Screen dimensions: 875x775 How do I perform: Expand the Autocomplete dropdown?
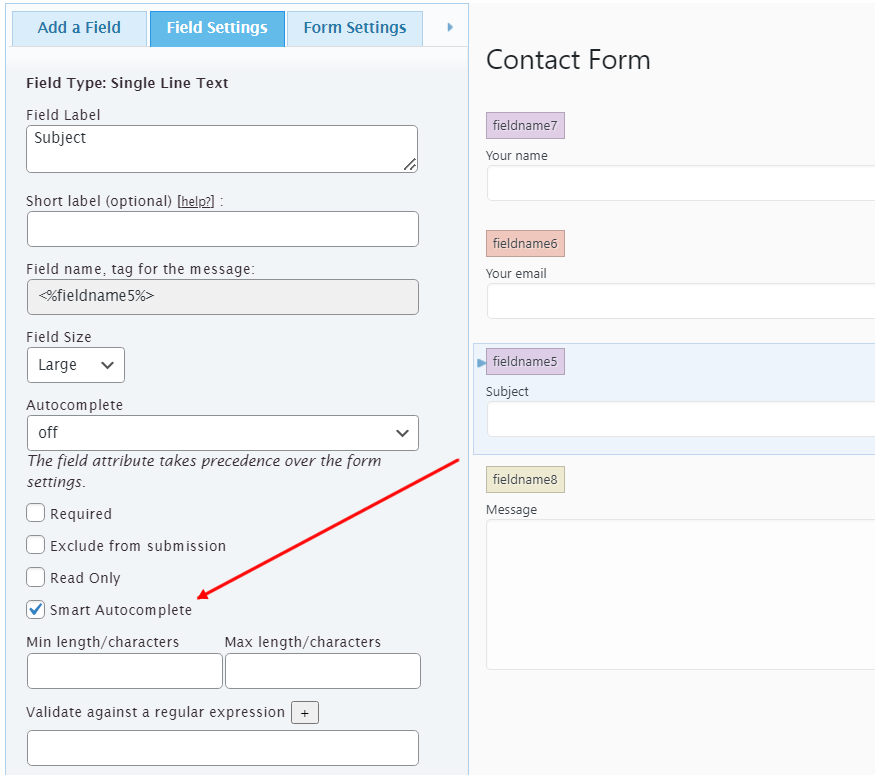tap(222, 433)
